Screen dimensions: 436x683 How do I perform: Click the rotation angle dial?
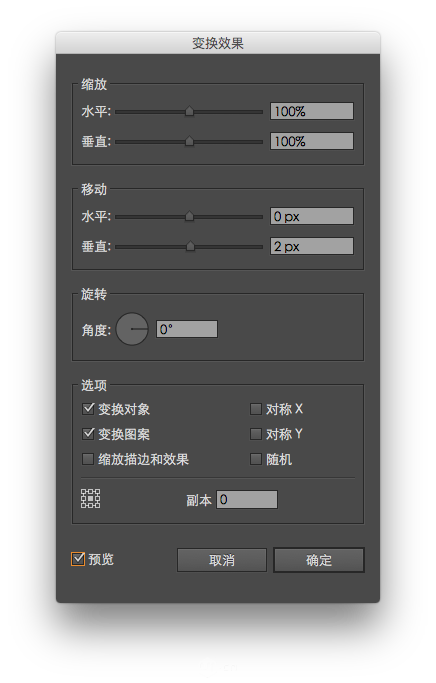coord(132,329)
